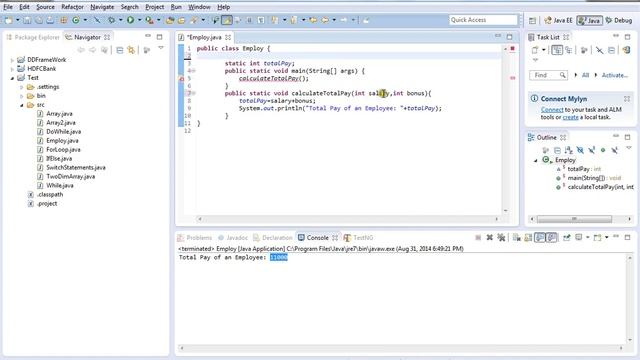Click the Print icon in main toolbar
The height and width of the screenshot is (360, 640).
[x=50, y=20]
